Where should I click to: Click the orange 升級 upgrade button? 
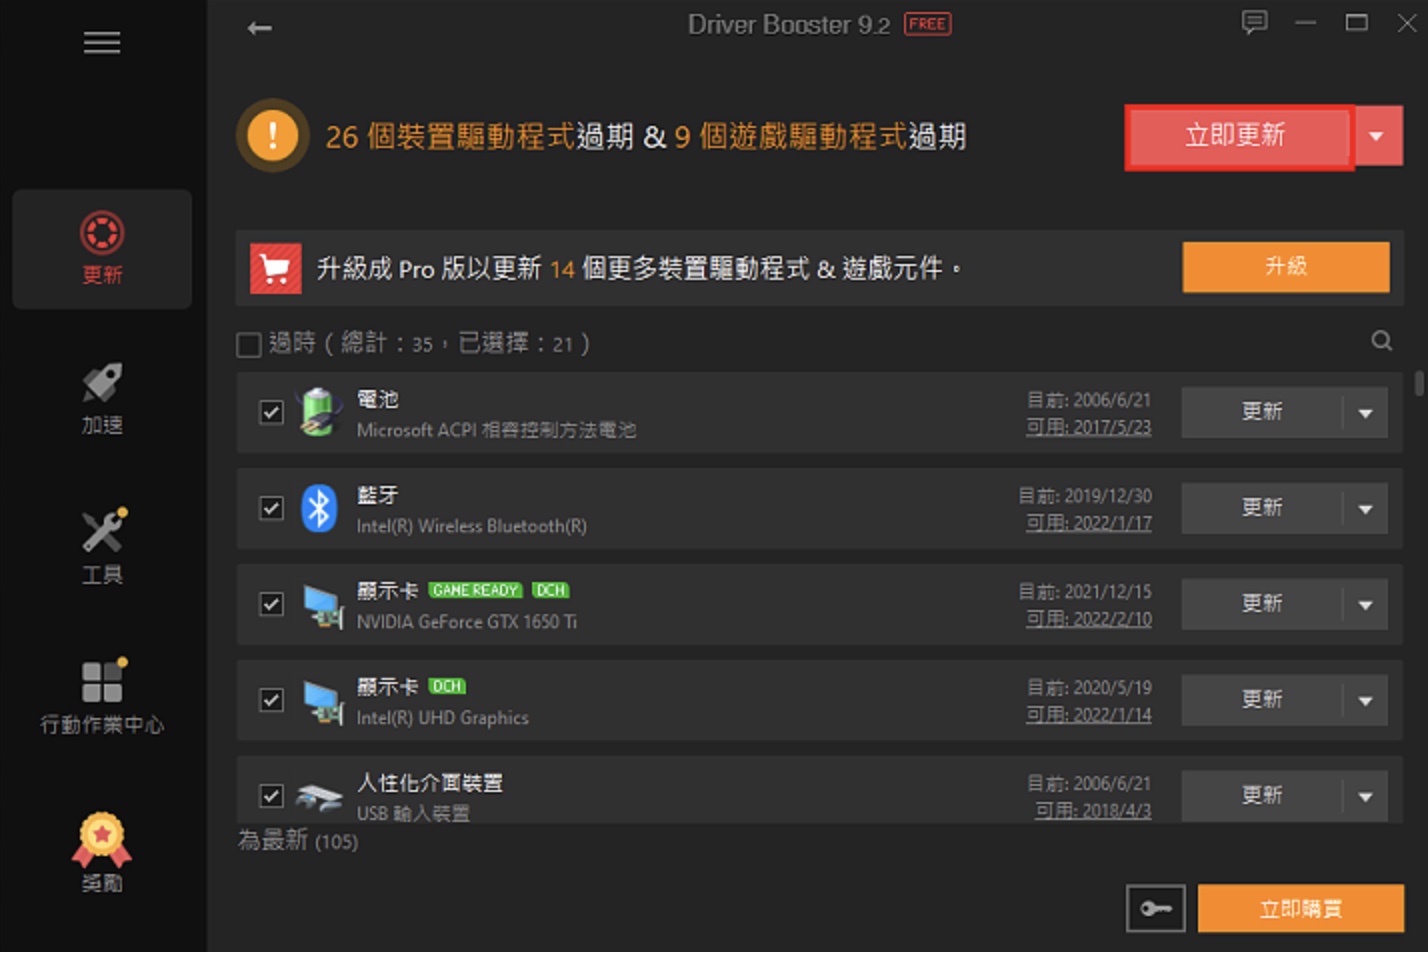click(x=1285, y=267)
